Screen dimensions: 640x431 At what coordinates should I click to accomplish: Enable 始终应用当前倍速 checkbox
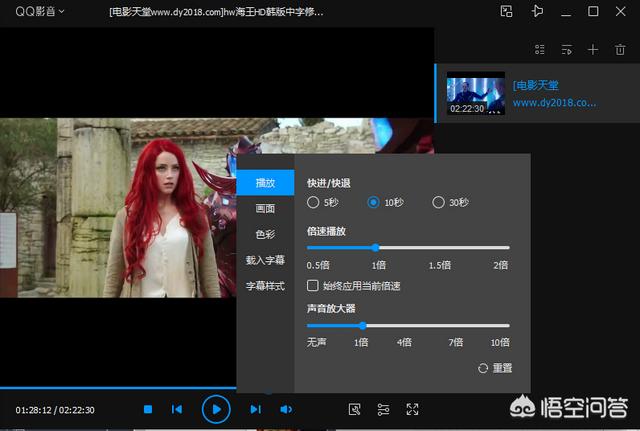point(313,285)
